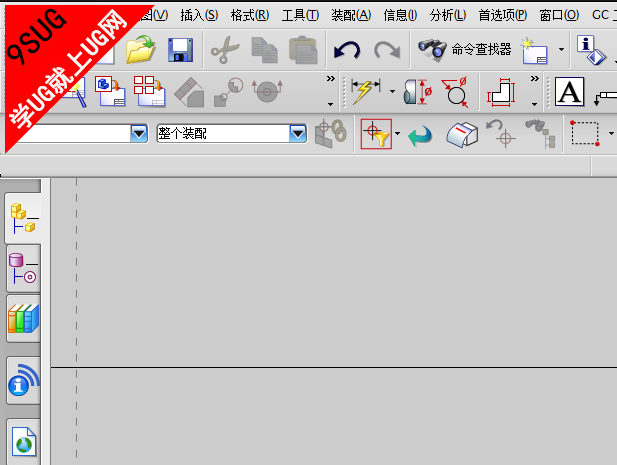Open the Reuse Library books tab
This screenshot has height=465, width=617.
pos(24,319)
